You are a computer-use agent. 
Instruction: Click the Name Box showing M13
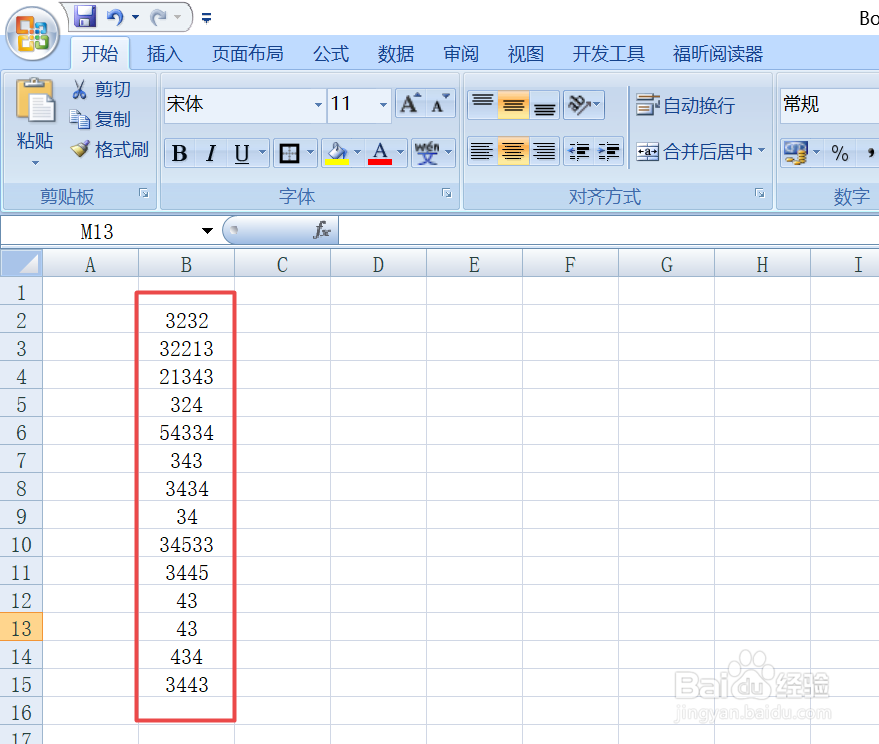pos(97,232)
